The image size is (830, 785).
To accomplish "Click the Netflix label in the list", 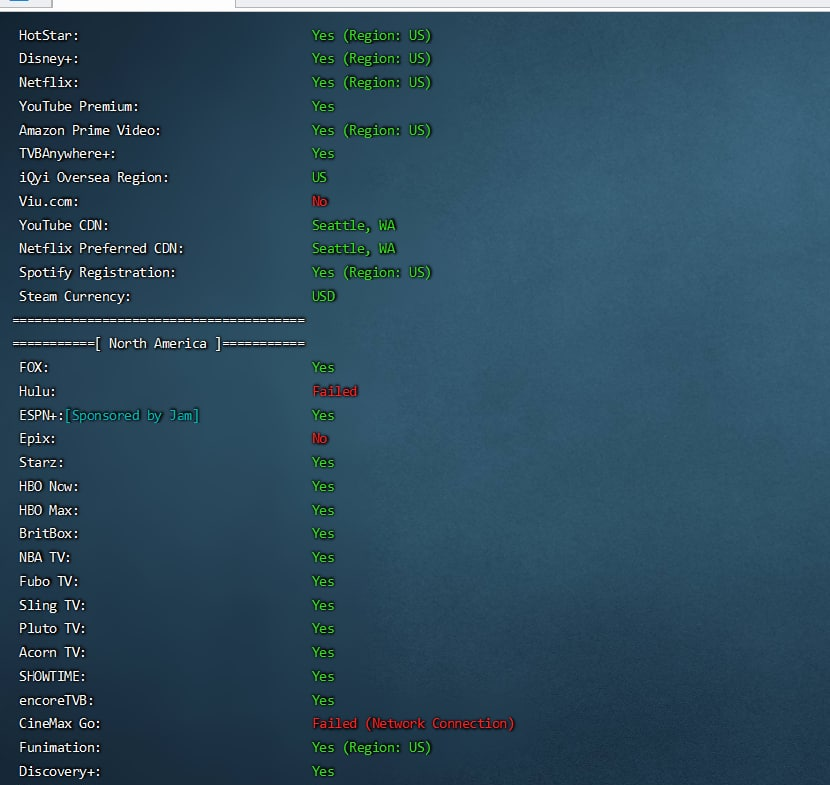I will click(x=49, y=83).
